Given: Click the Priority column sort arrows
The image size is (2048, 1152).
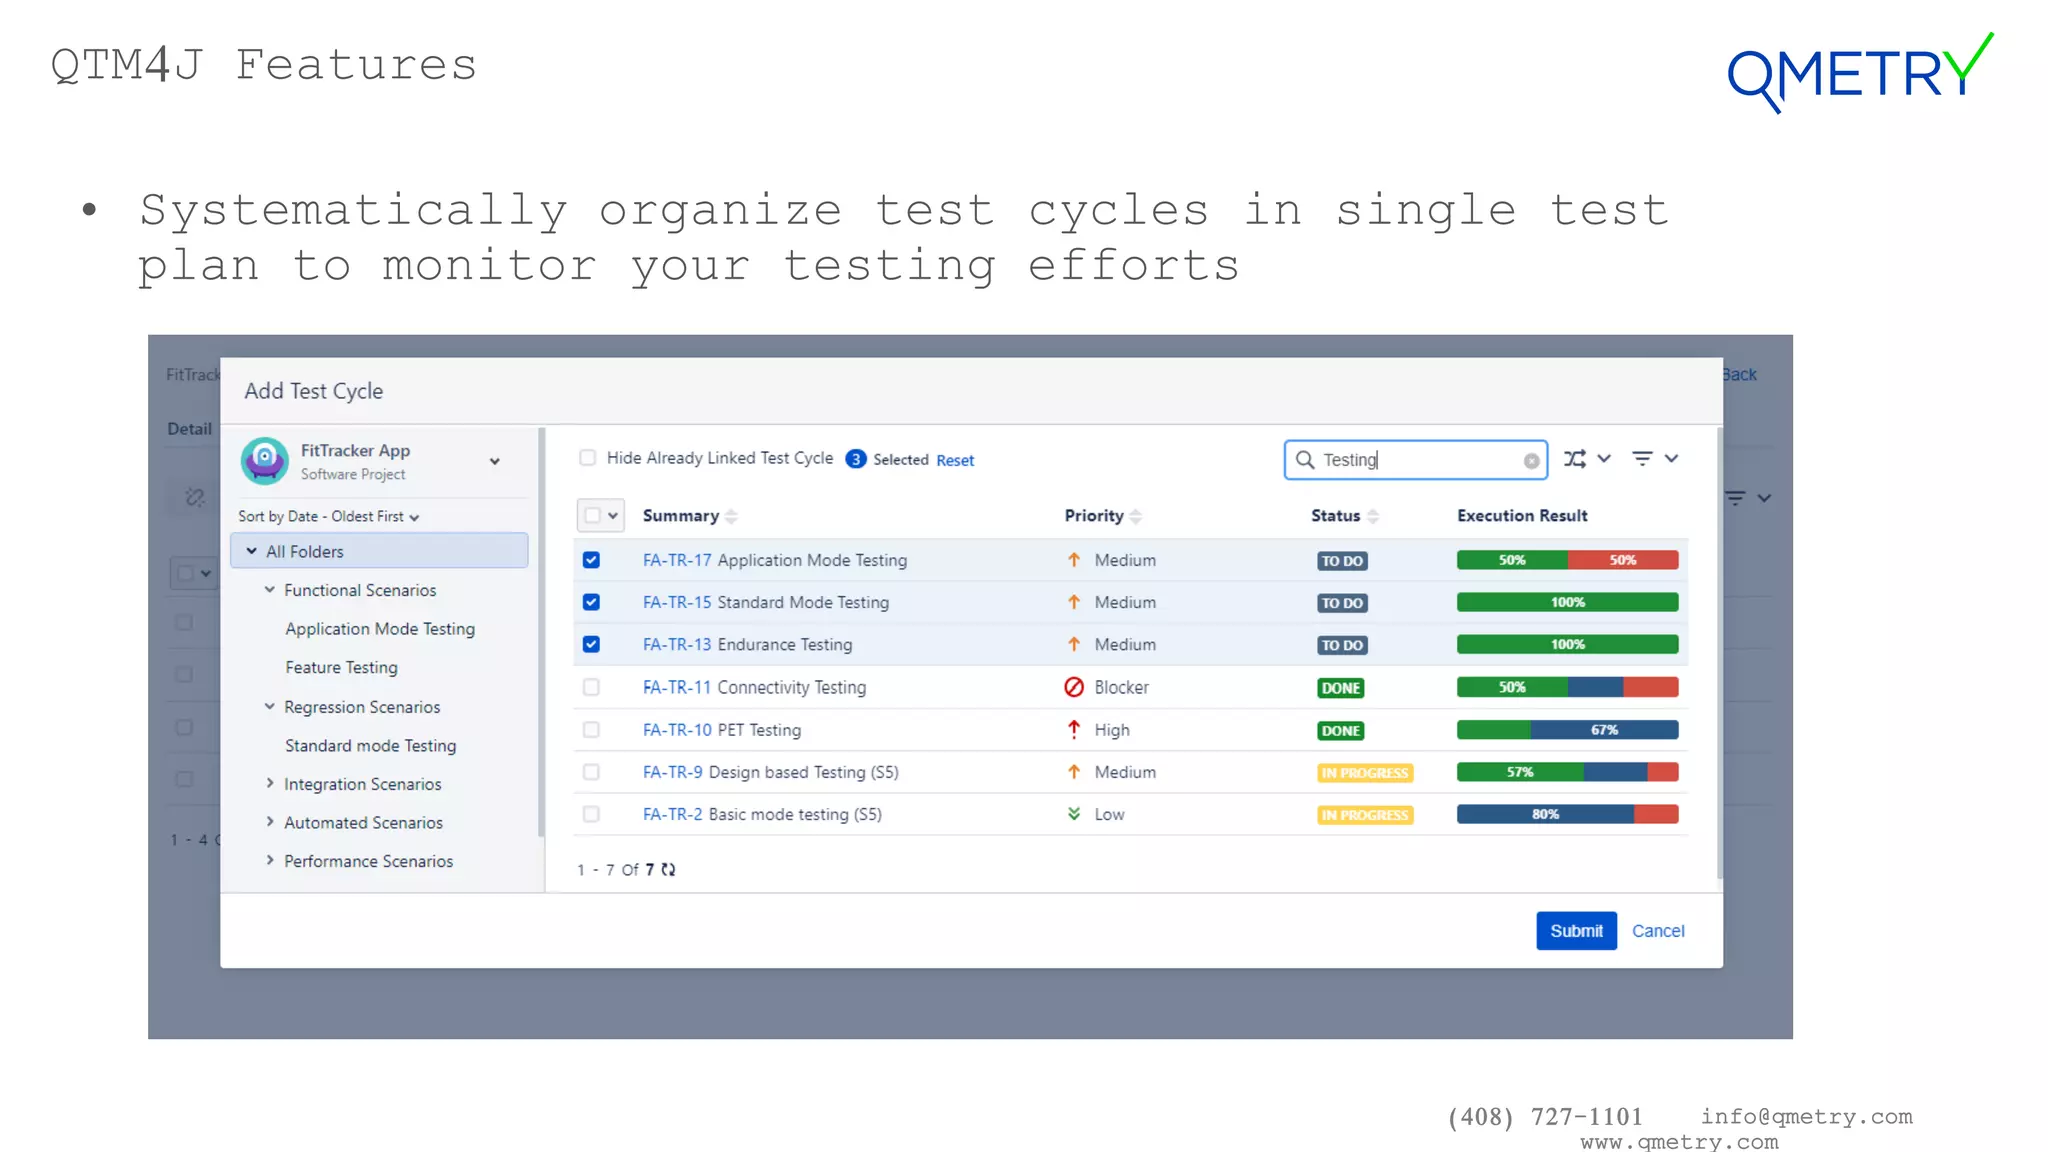Looking at the screenshot, I should pos(1135,516).
